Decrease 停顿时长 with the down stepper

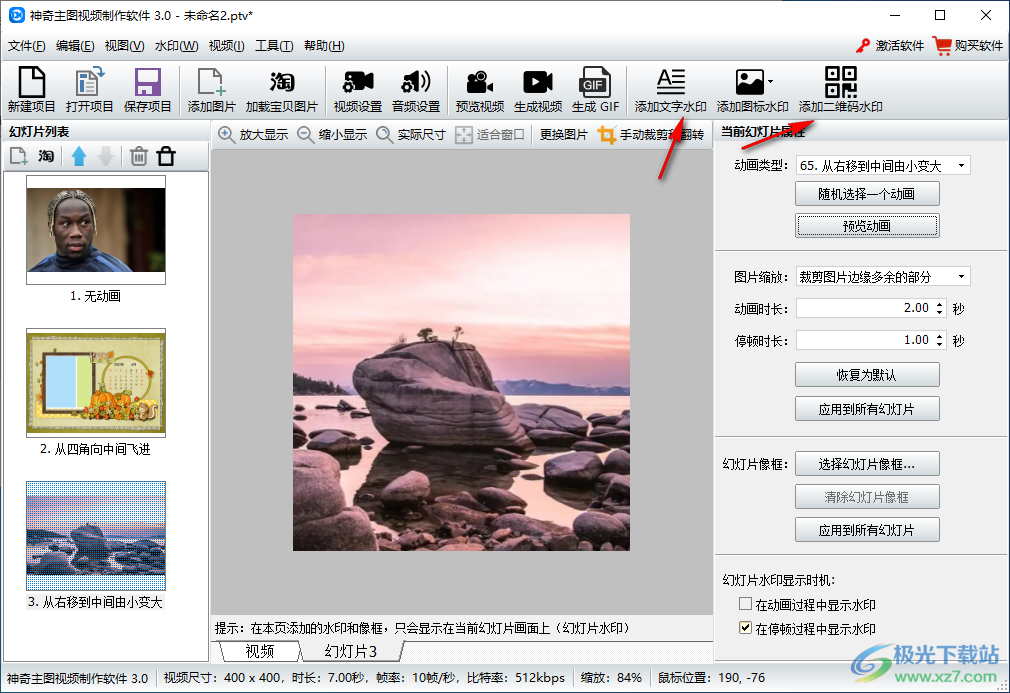click(x=940, y=345)
